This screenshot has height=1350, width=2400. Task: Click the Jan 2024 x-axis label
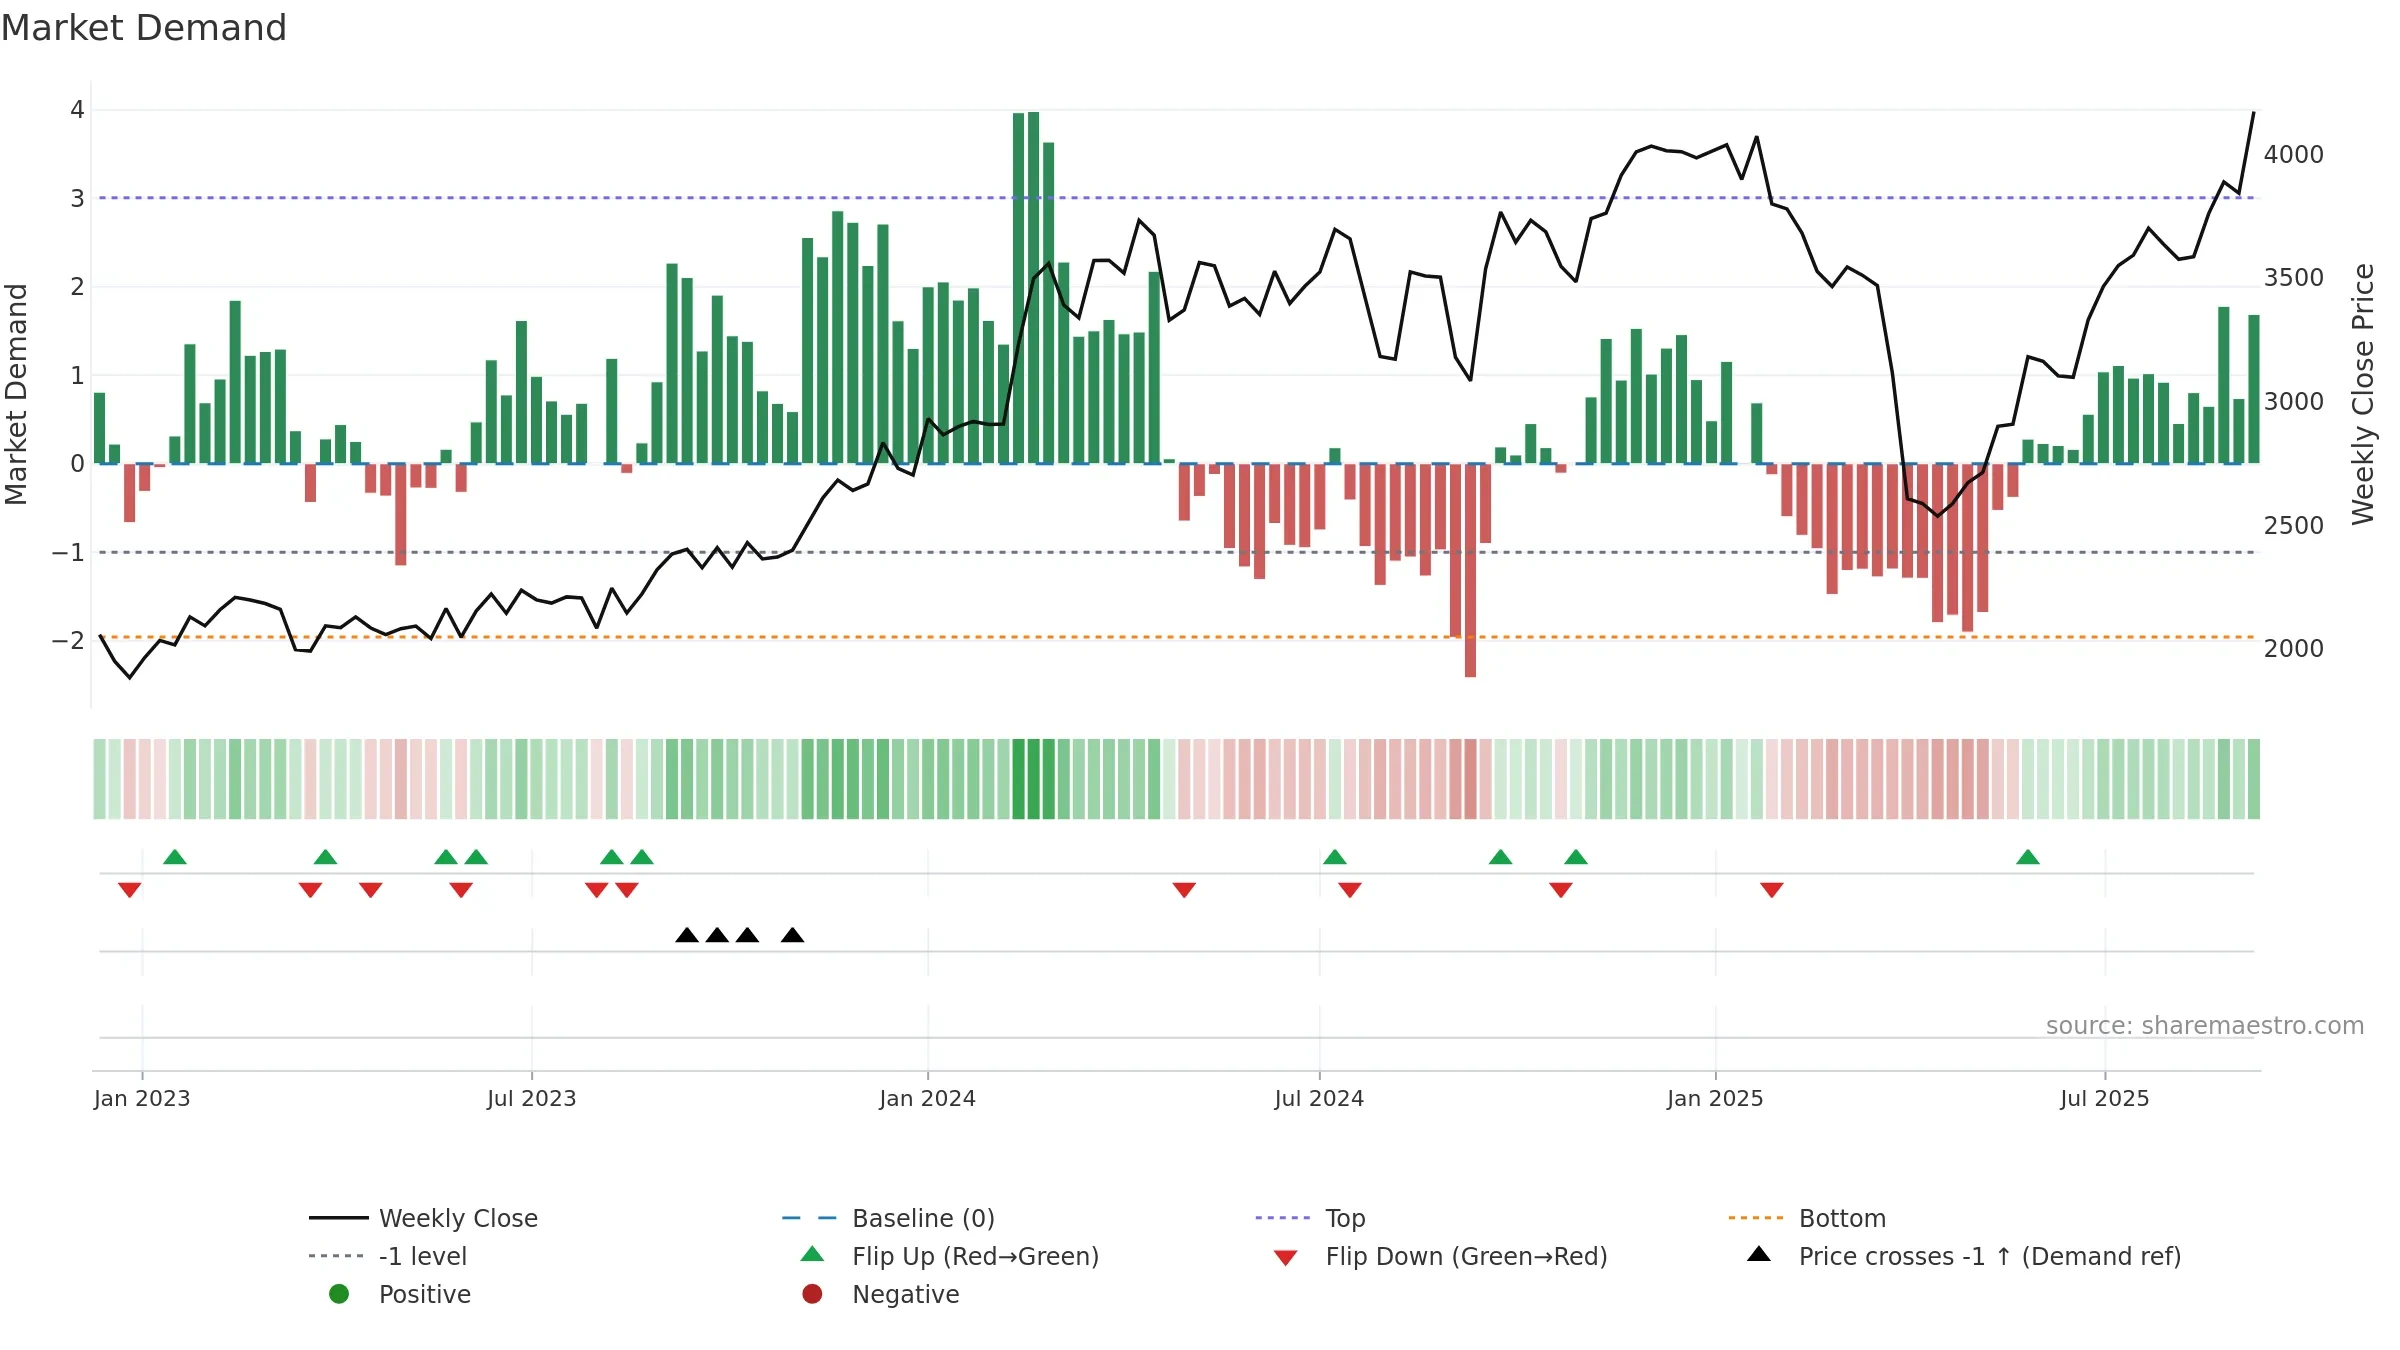[x=928, y=1098]
